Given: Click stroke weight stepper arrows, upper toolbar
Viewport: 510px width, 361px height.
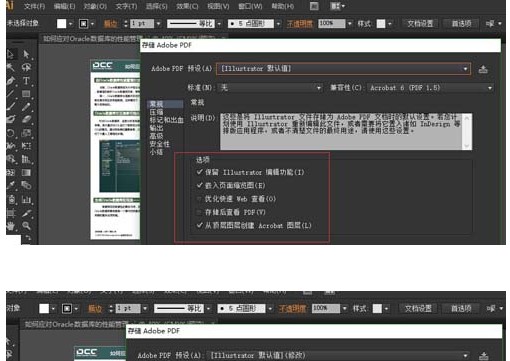Looking at the screenshot, I should tap(126, 24).
